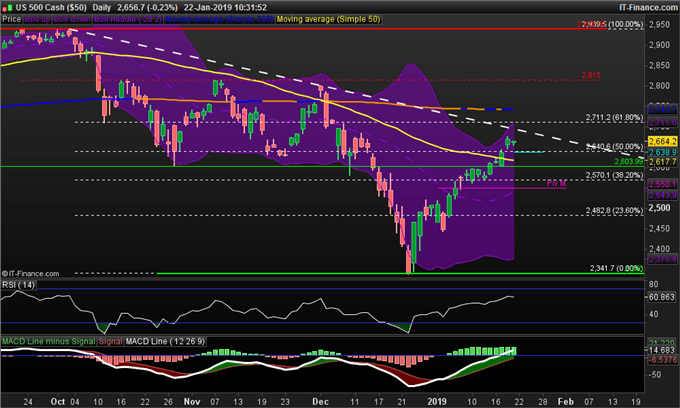The height and width of the screenshot is (408, 680).
Task: Click the 100.00% Fibonacci level label
Action: click(625, 24)
